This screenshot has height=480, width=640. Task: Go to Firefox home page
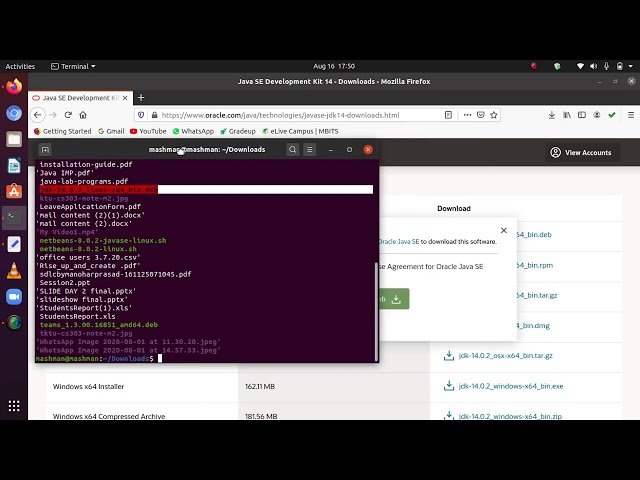click(83, 115)
